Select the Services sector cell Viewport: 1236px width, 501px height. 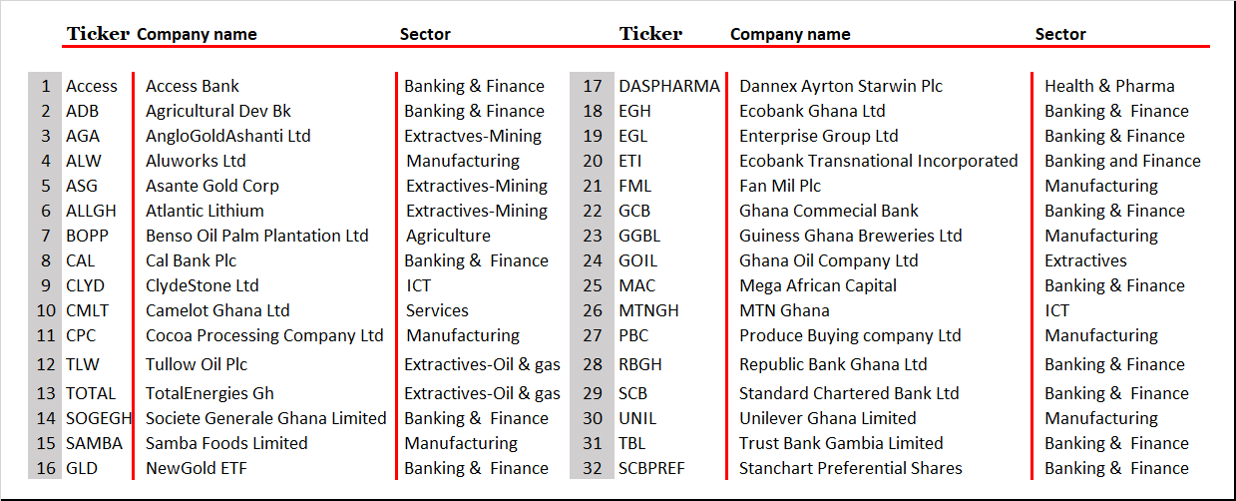(x=437, y=311)
